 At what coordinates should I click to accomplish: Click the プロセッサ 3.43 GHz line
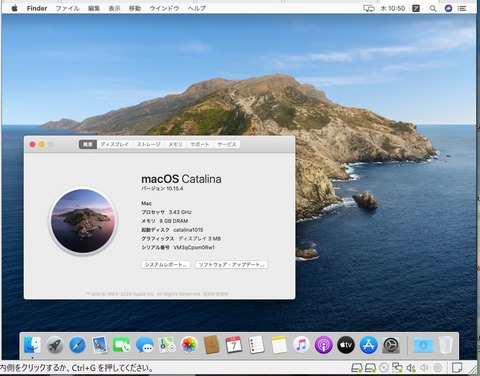pos(166,212)
